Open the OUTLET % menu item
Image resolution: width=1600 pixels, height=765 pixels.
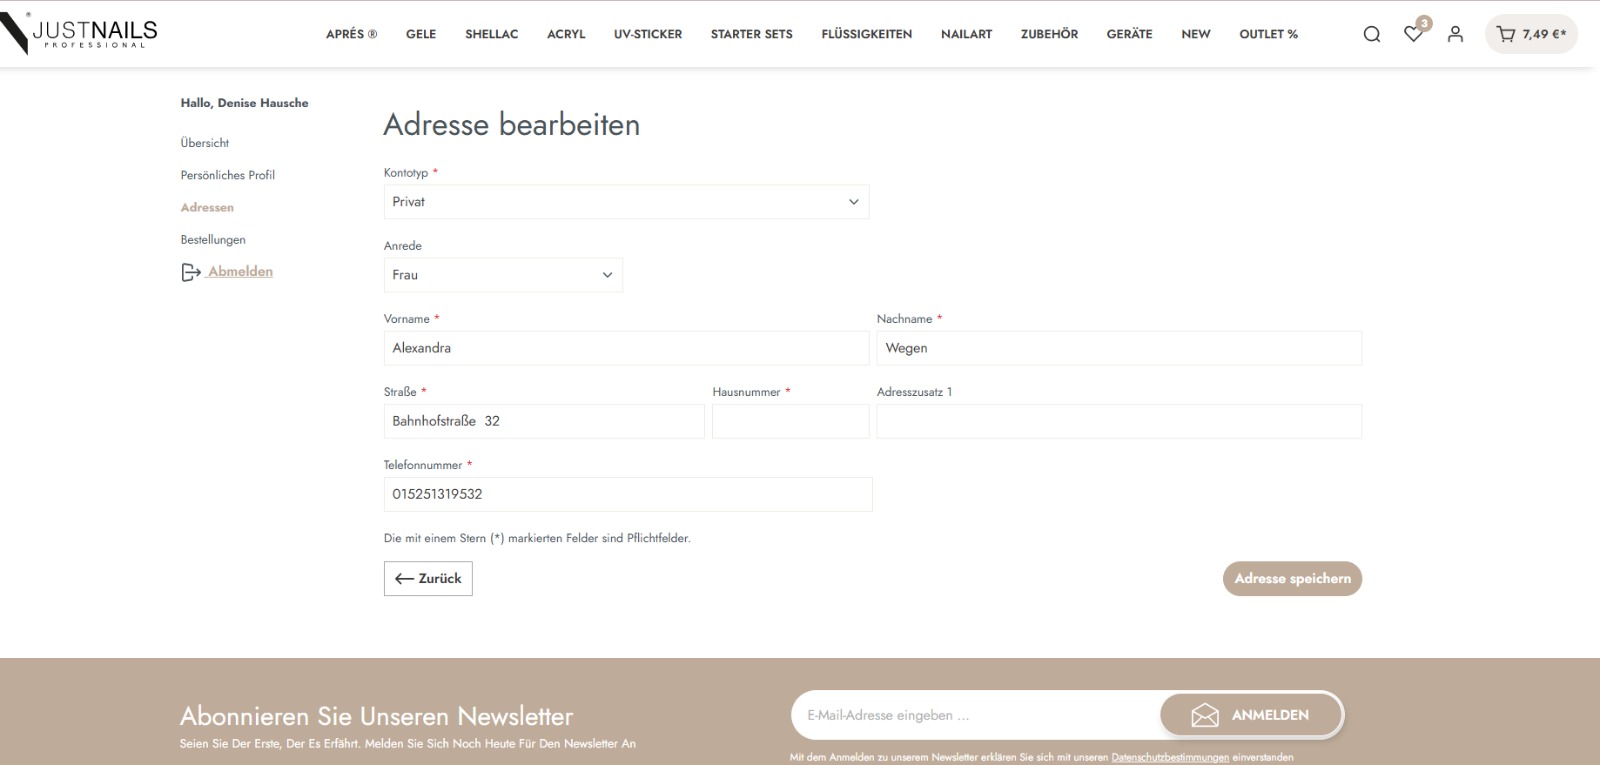click(x=1268, y=34)
